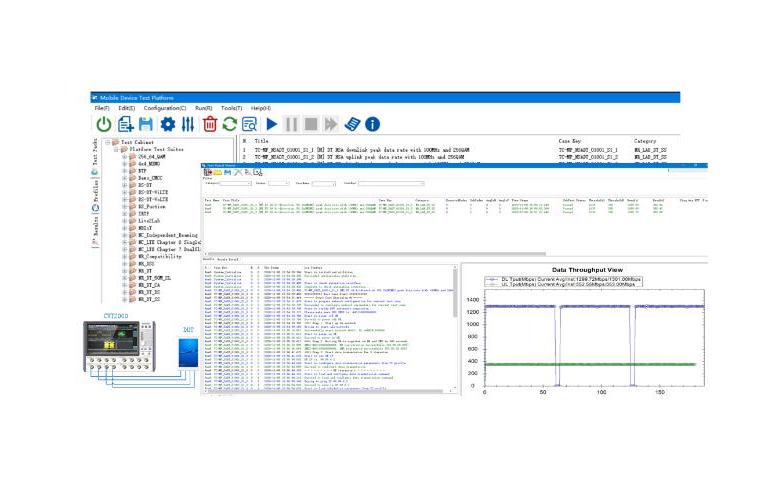784x484 pixels.
Task: Collapse the Test Cabinet root node
Action: [107, 142]
